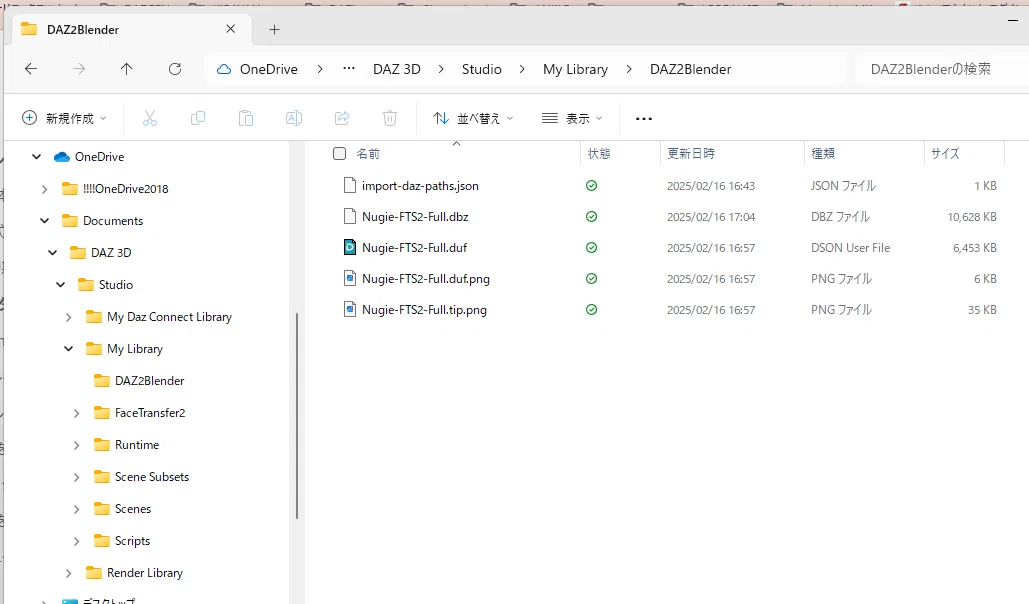Select the Nugie-FTS2-Full.dbz file name
The width and height of the screenshot is (1029, 604).
pyautogui.click(x=415, y=217)
